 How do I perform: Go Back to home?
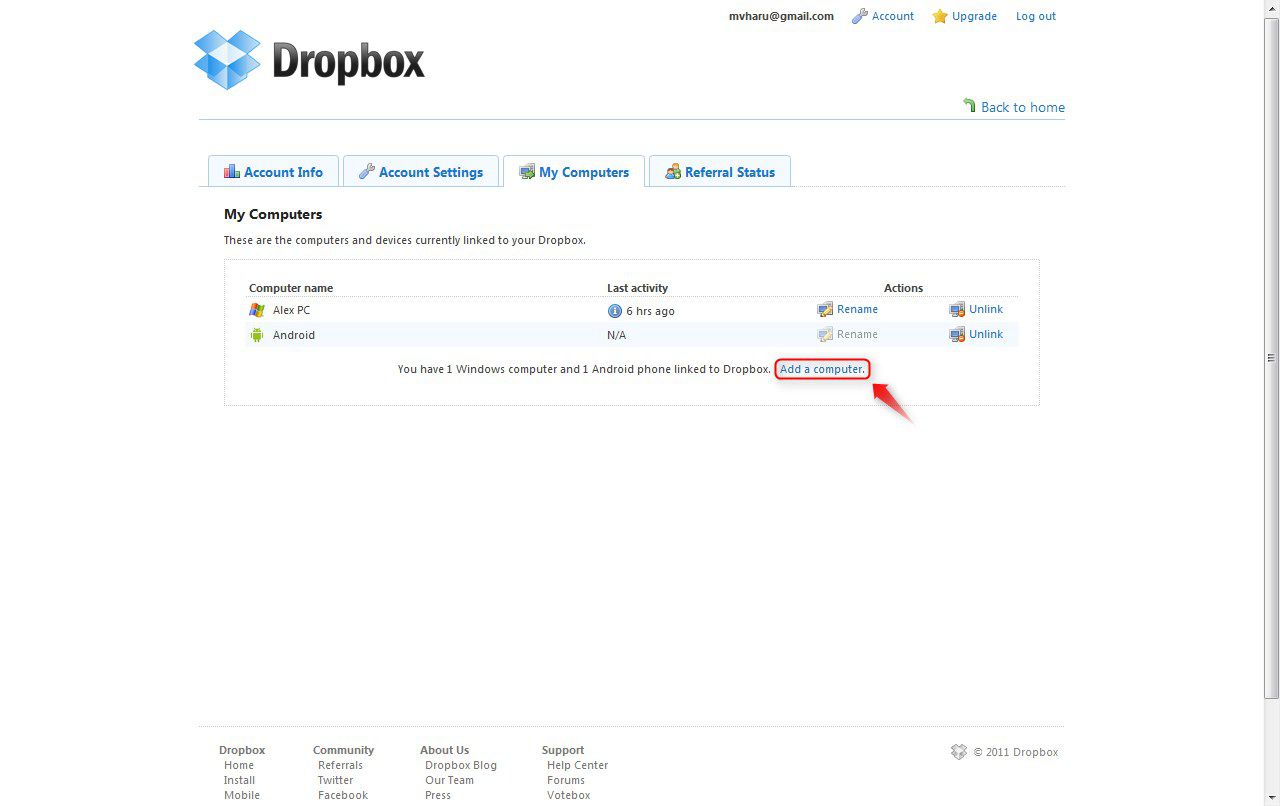point(1023,107)
